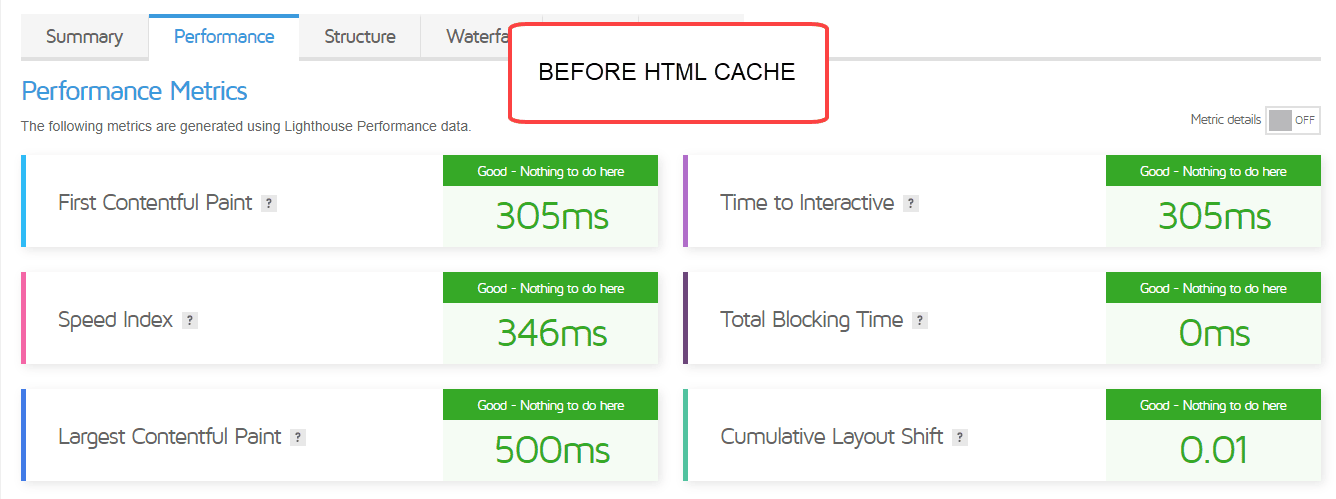1336x499 pixels.
Task: Toggle the Metric details switch
Action: point(1293,120)
